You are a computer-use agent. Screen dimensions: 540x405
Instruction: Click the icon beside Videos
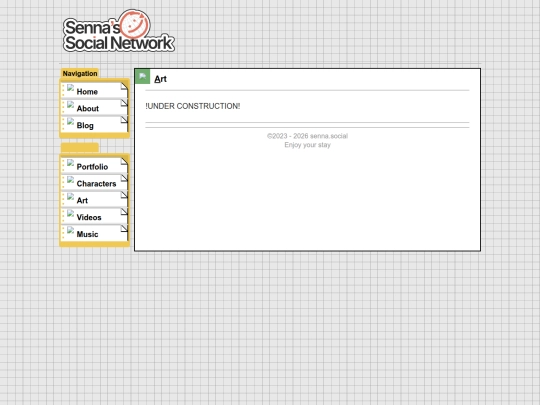click(71, 214)
